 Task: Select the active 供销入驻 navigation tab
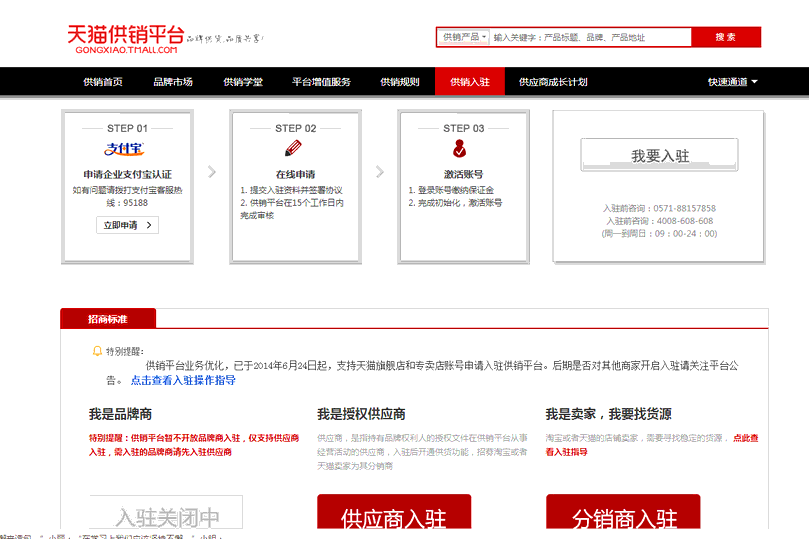point(470,81)
